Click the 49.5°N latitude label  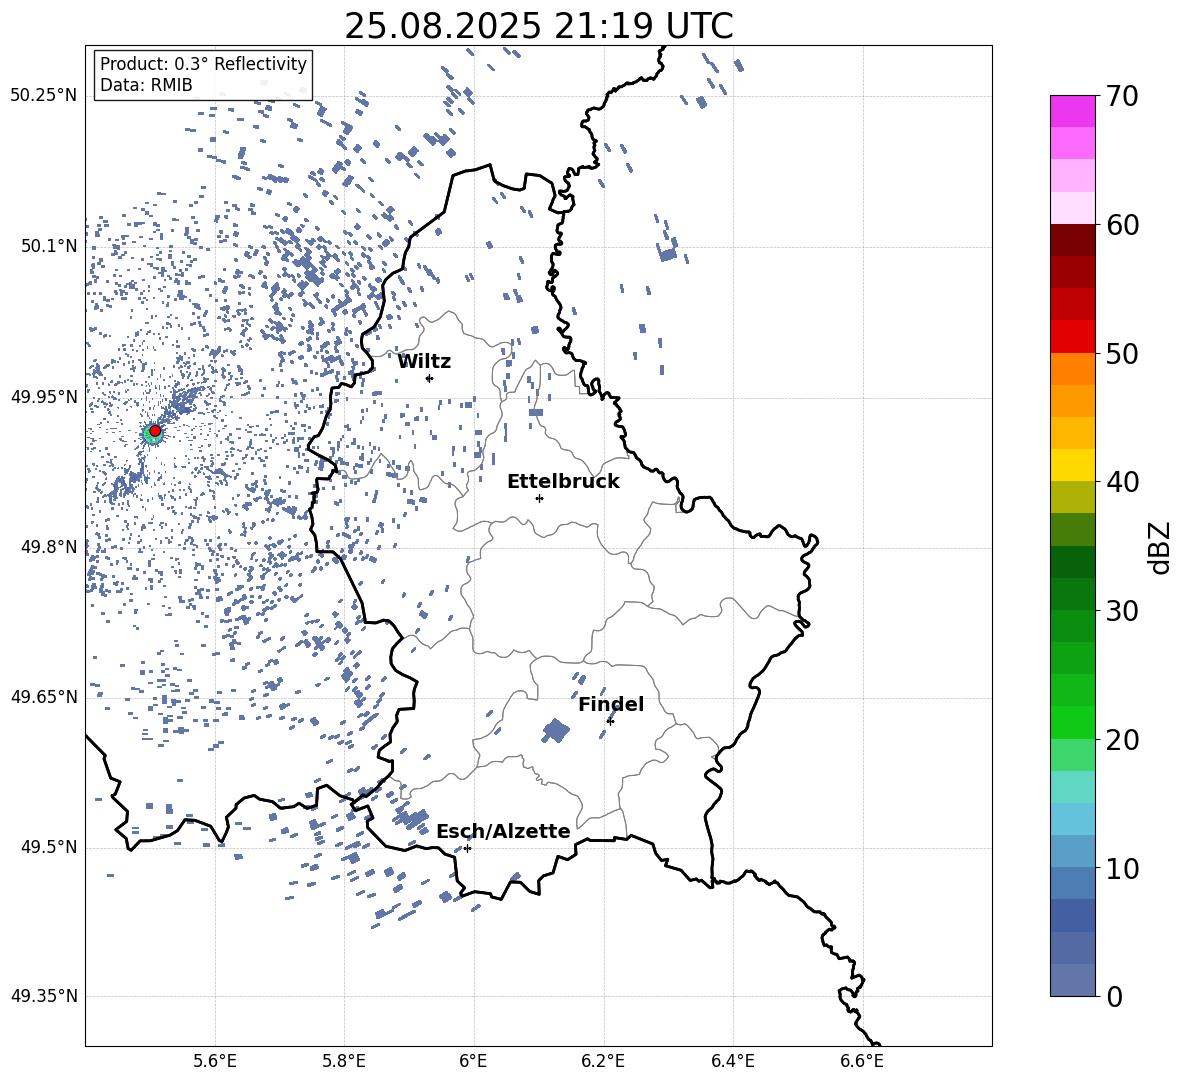click(x=49, y=846)
